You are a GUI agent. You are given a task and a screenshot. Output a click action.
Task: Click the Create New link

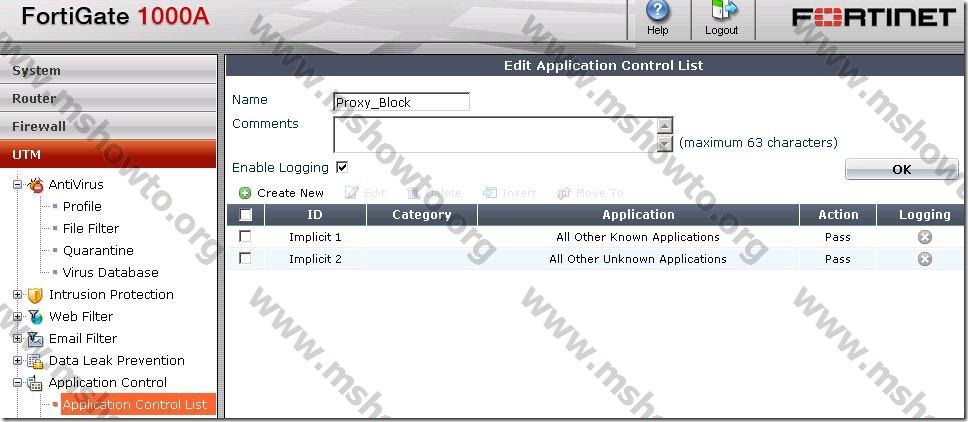[290, 193]
